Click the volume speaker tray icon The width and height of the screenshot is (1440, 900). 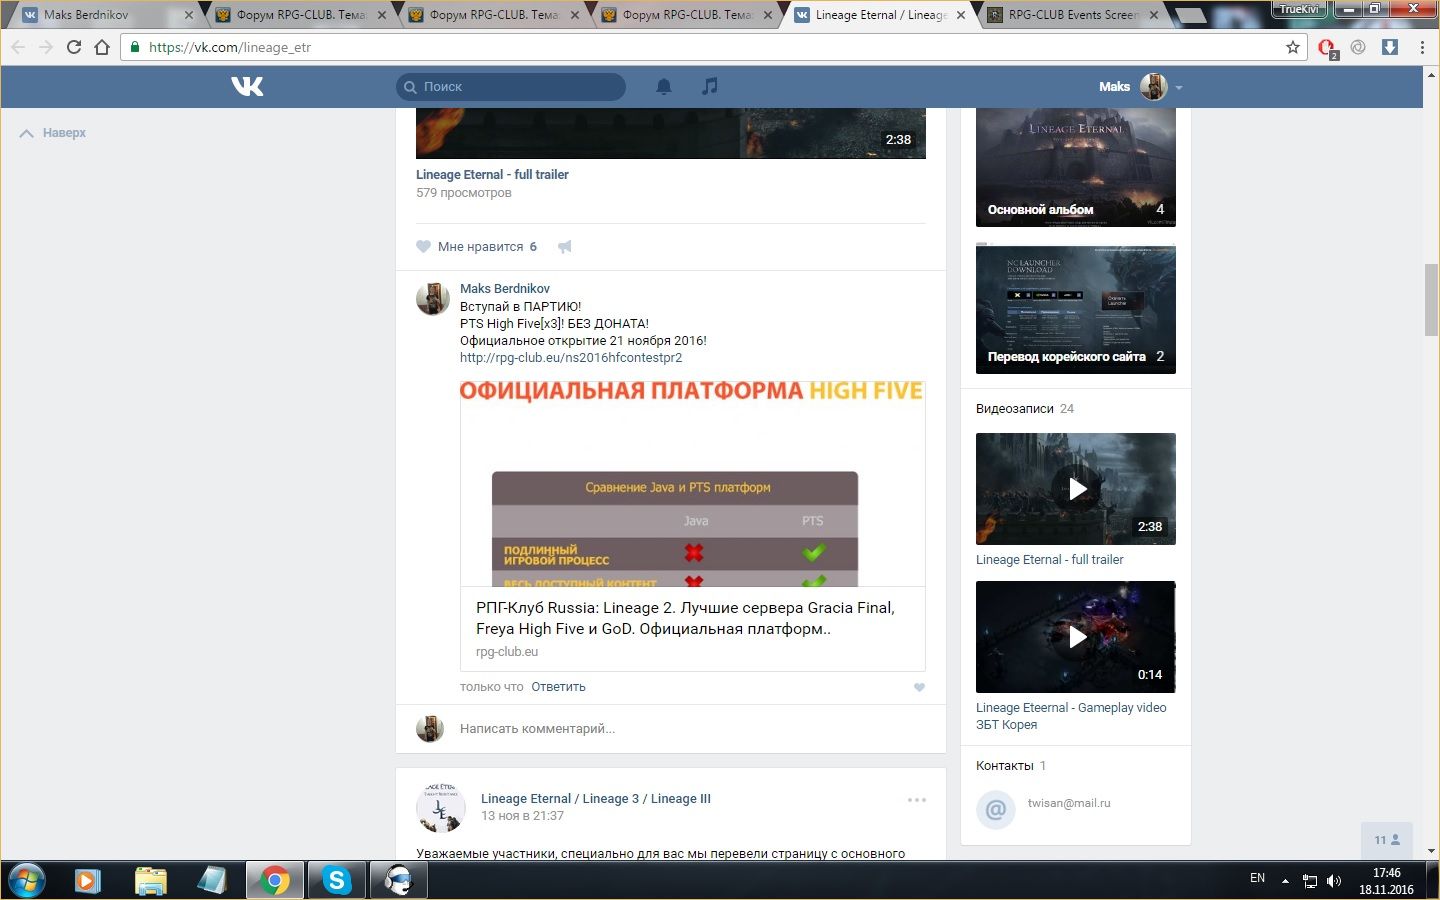1334,881
